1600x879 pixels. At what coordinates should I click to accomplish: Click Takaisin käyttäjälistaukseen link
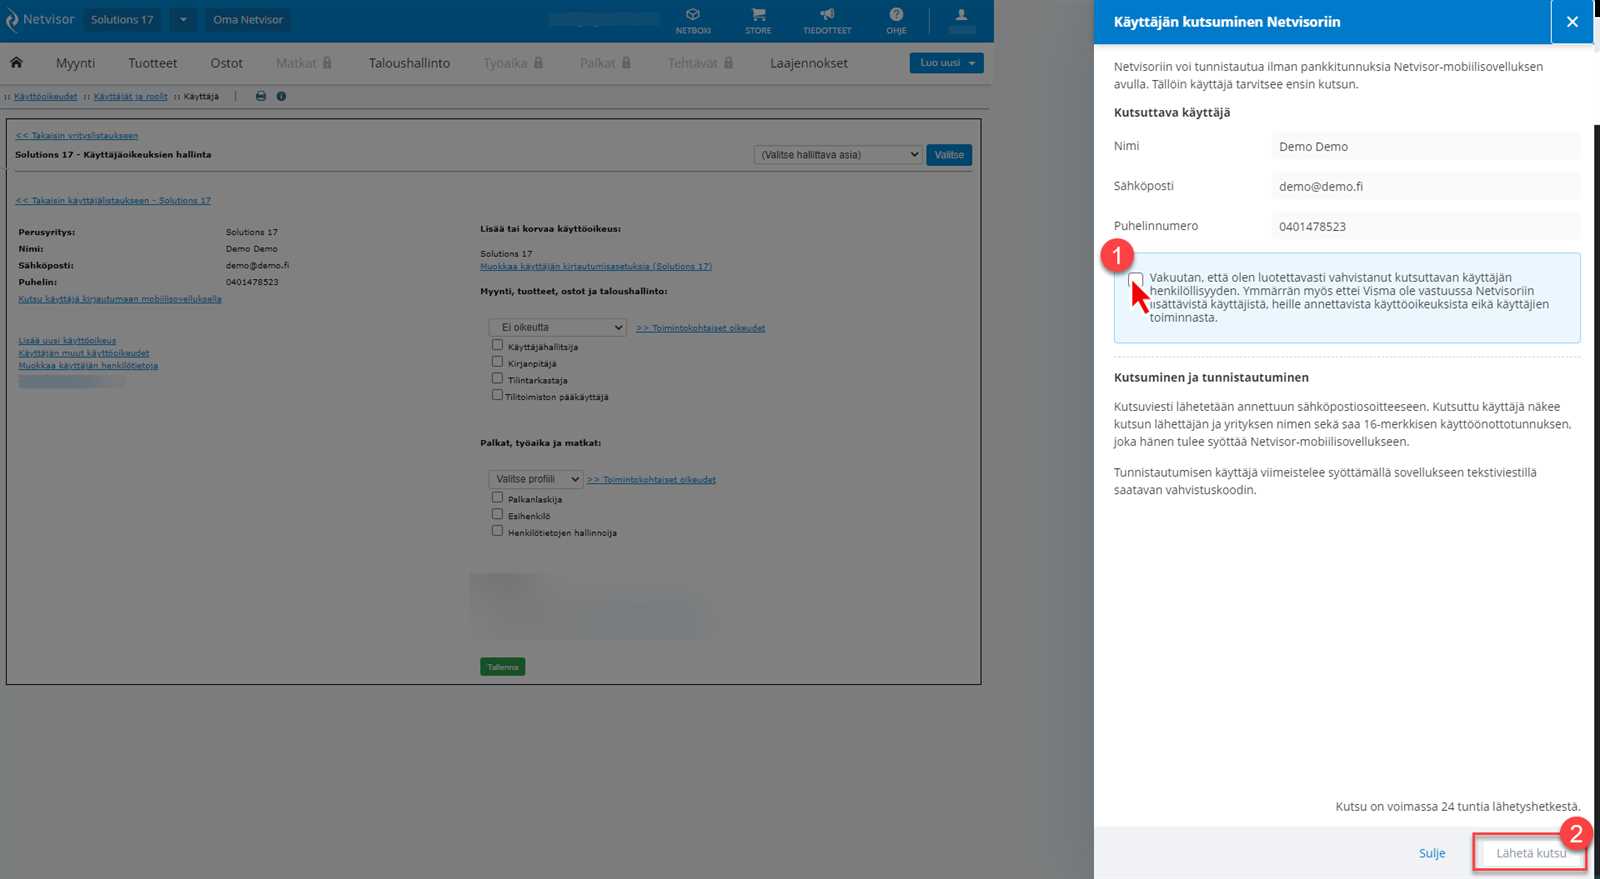pos(113,201)
